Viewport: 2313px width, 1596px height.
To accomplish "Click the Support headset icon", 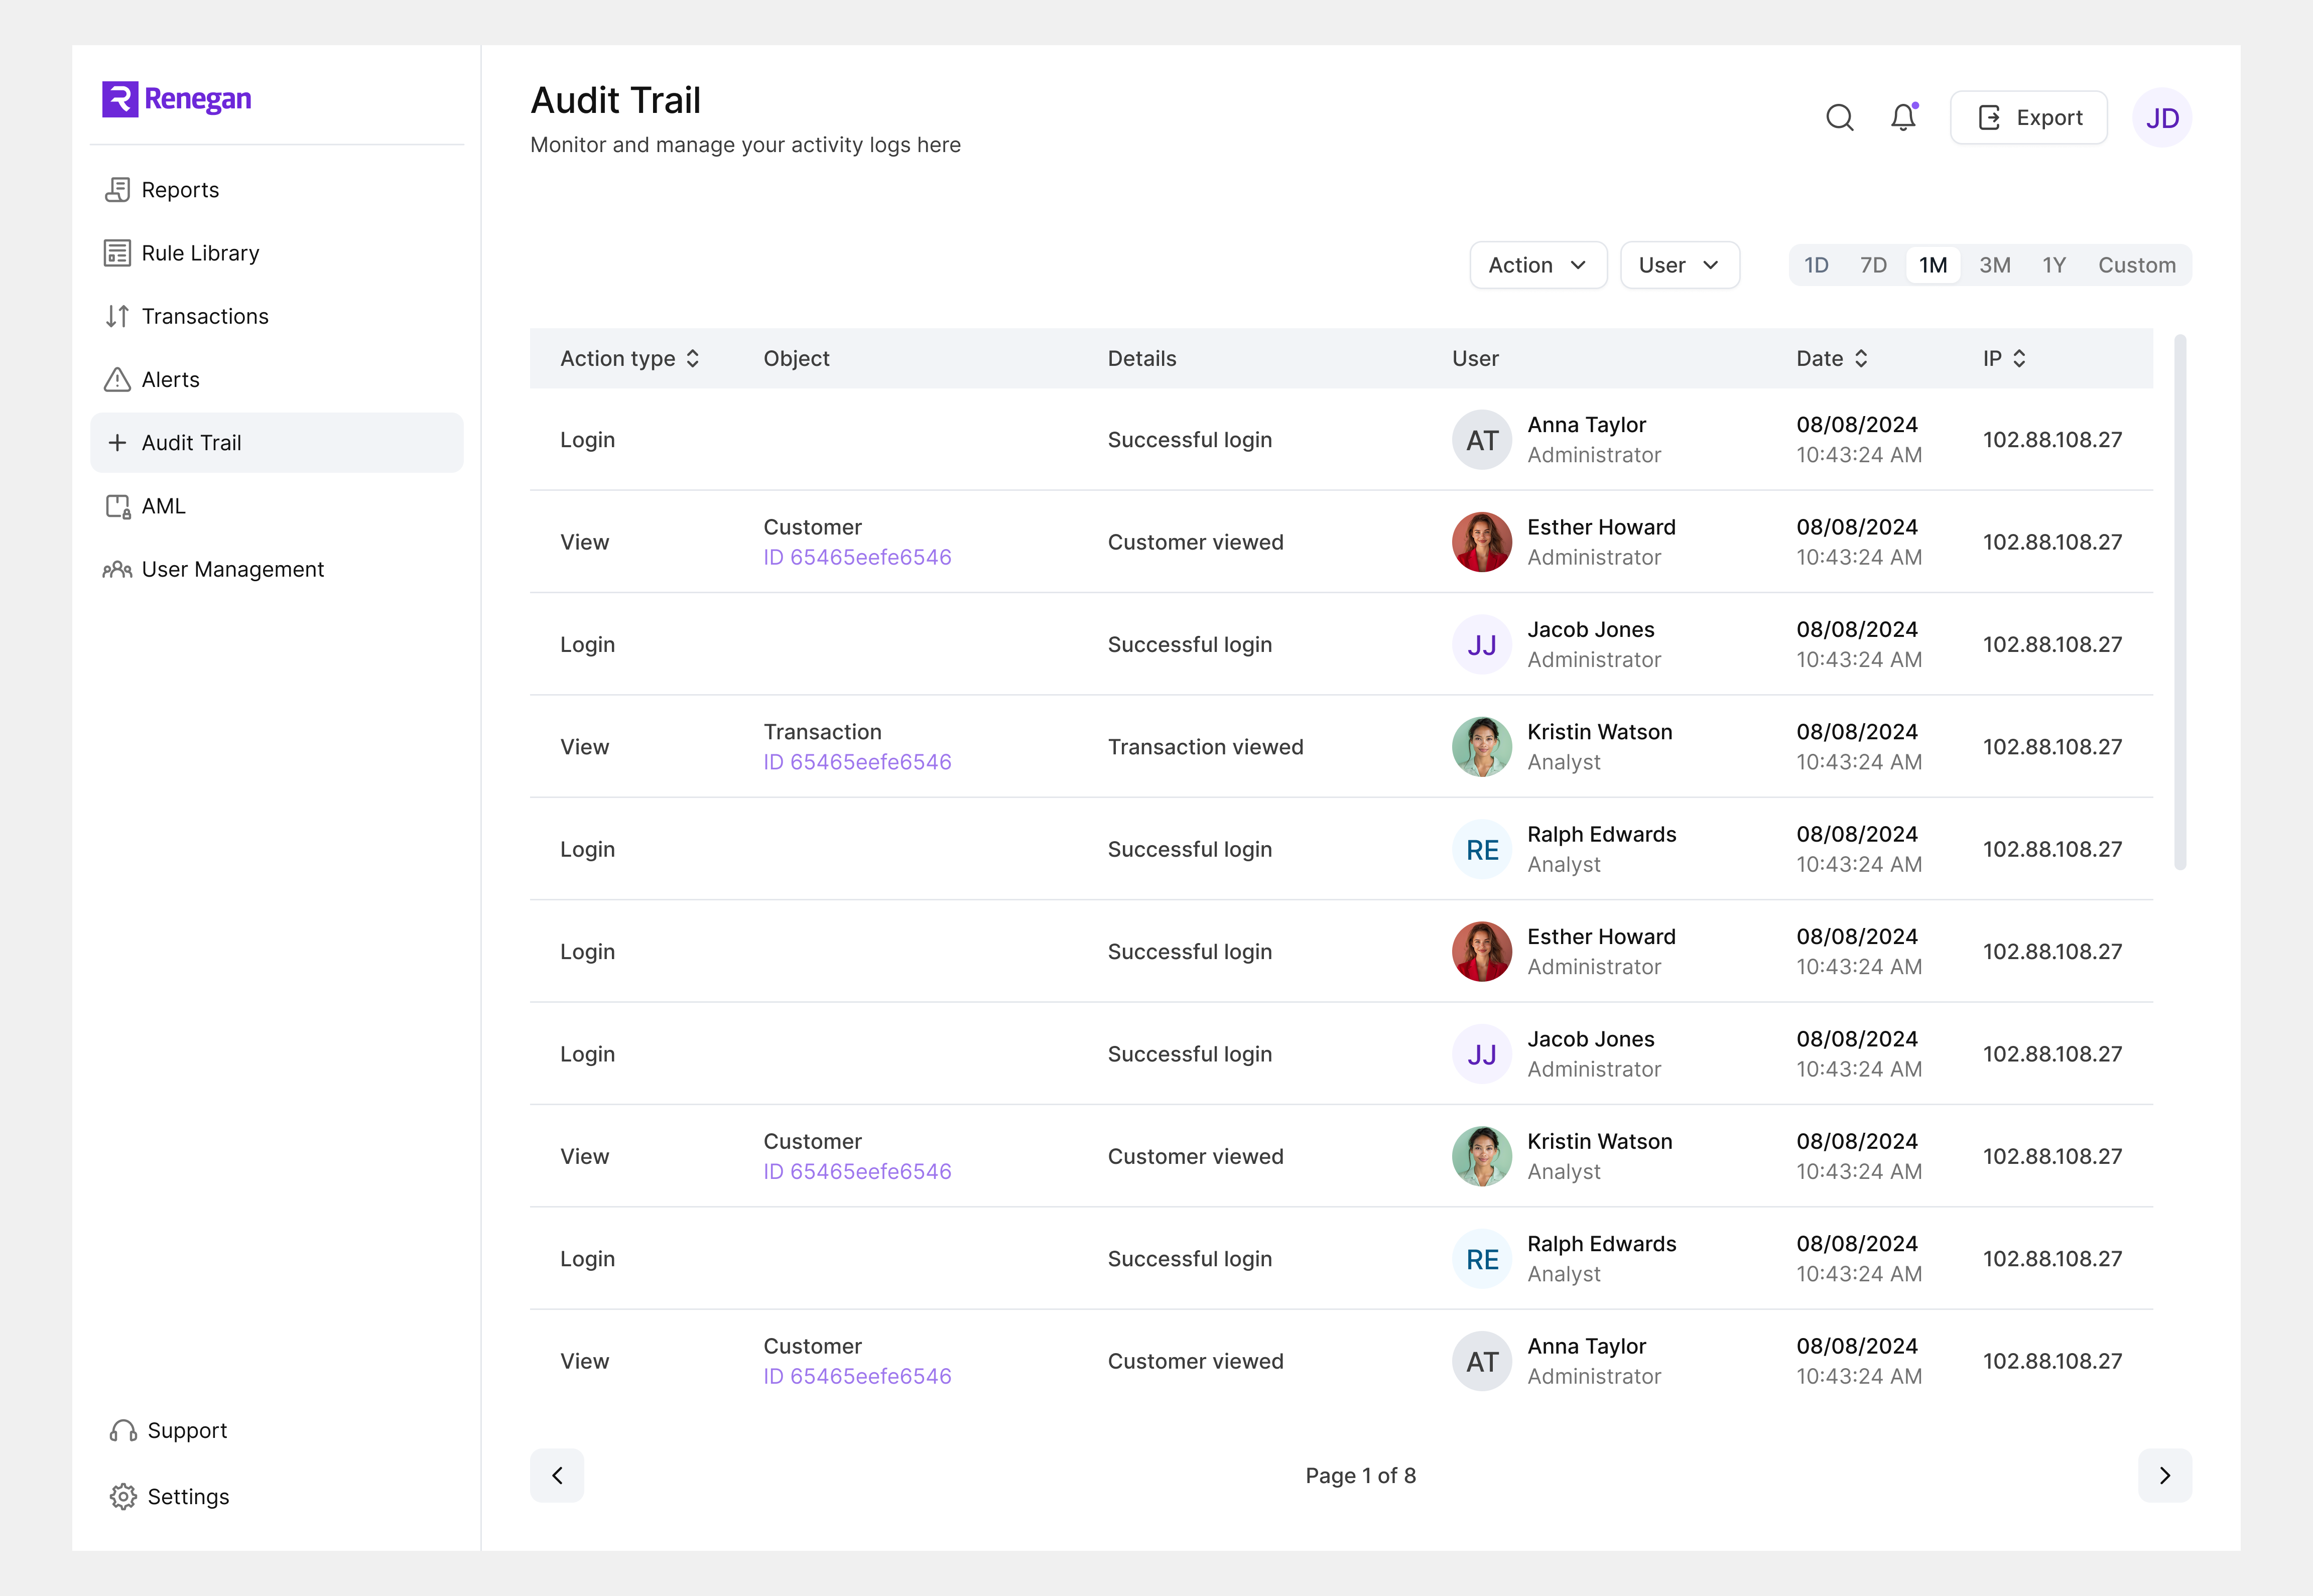I will 123,1430.
